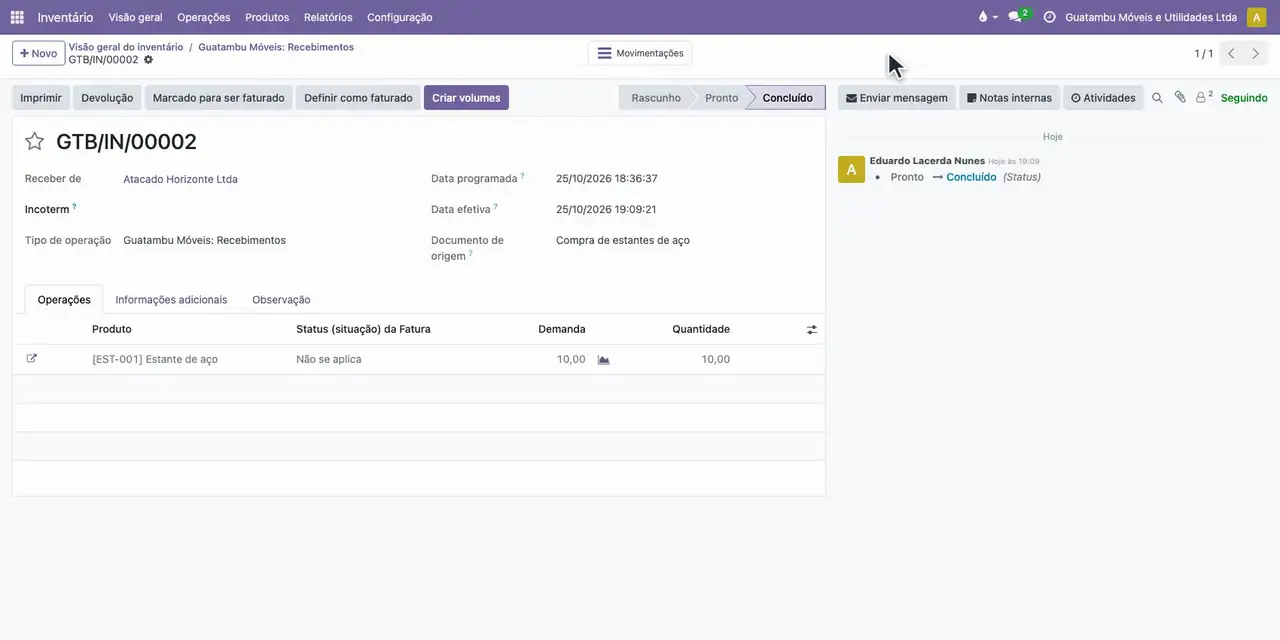
Task: Click the company name Guatambu Móveis e Utilidades Ltda
Action: point(1151,17)
